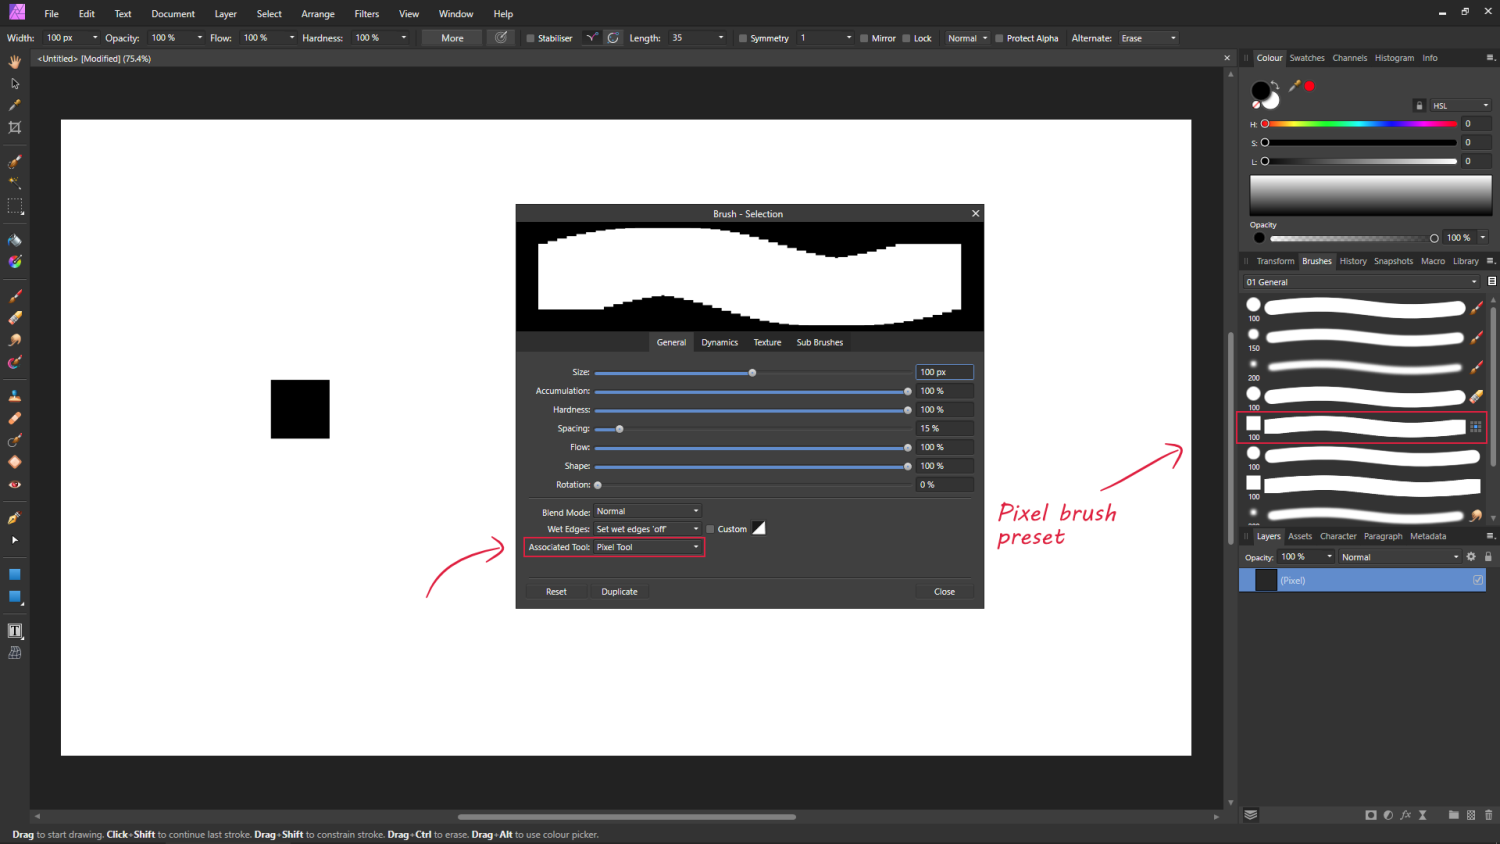
Task: Toggle visibility checkbox of the Pixel layer
Action: click(x=1478, y=580)
